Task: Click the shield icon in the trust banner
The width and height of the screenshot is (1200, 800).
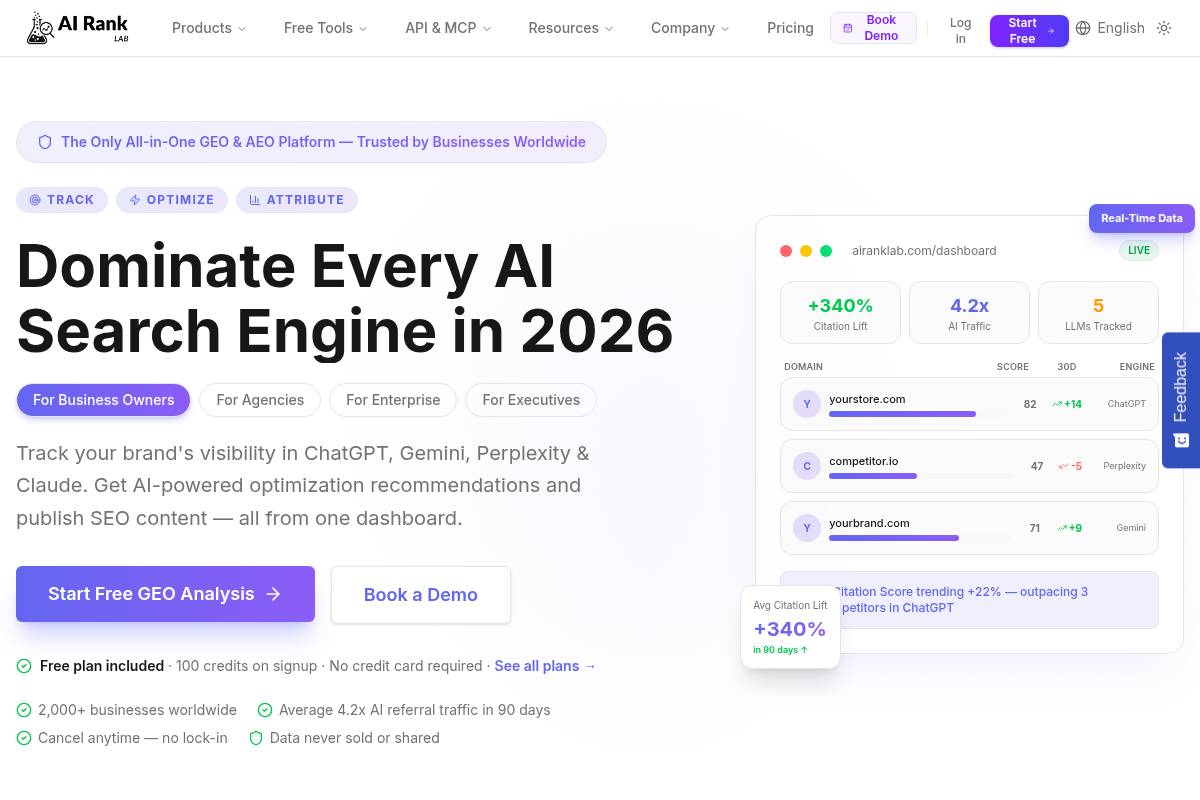Action: [45, 142]
